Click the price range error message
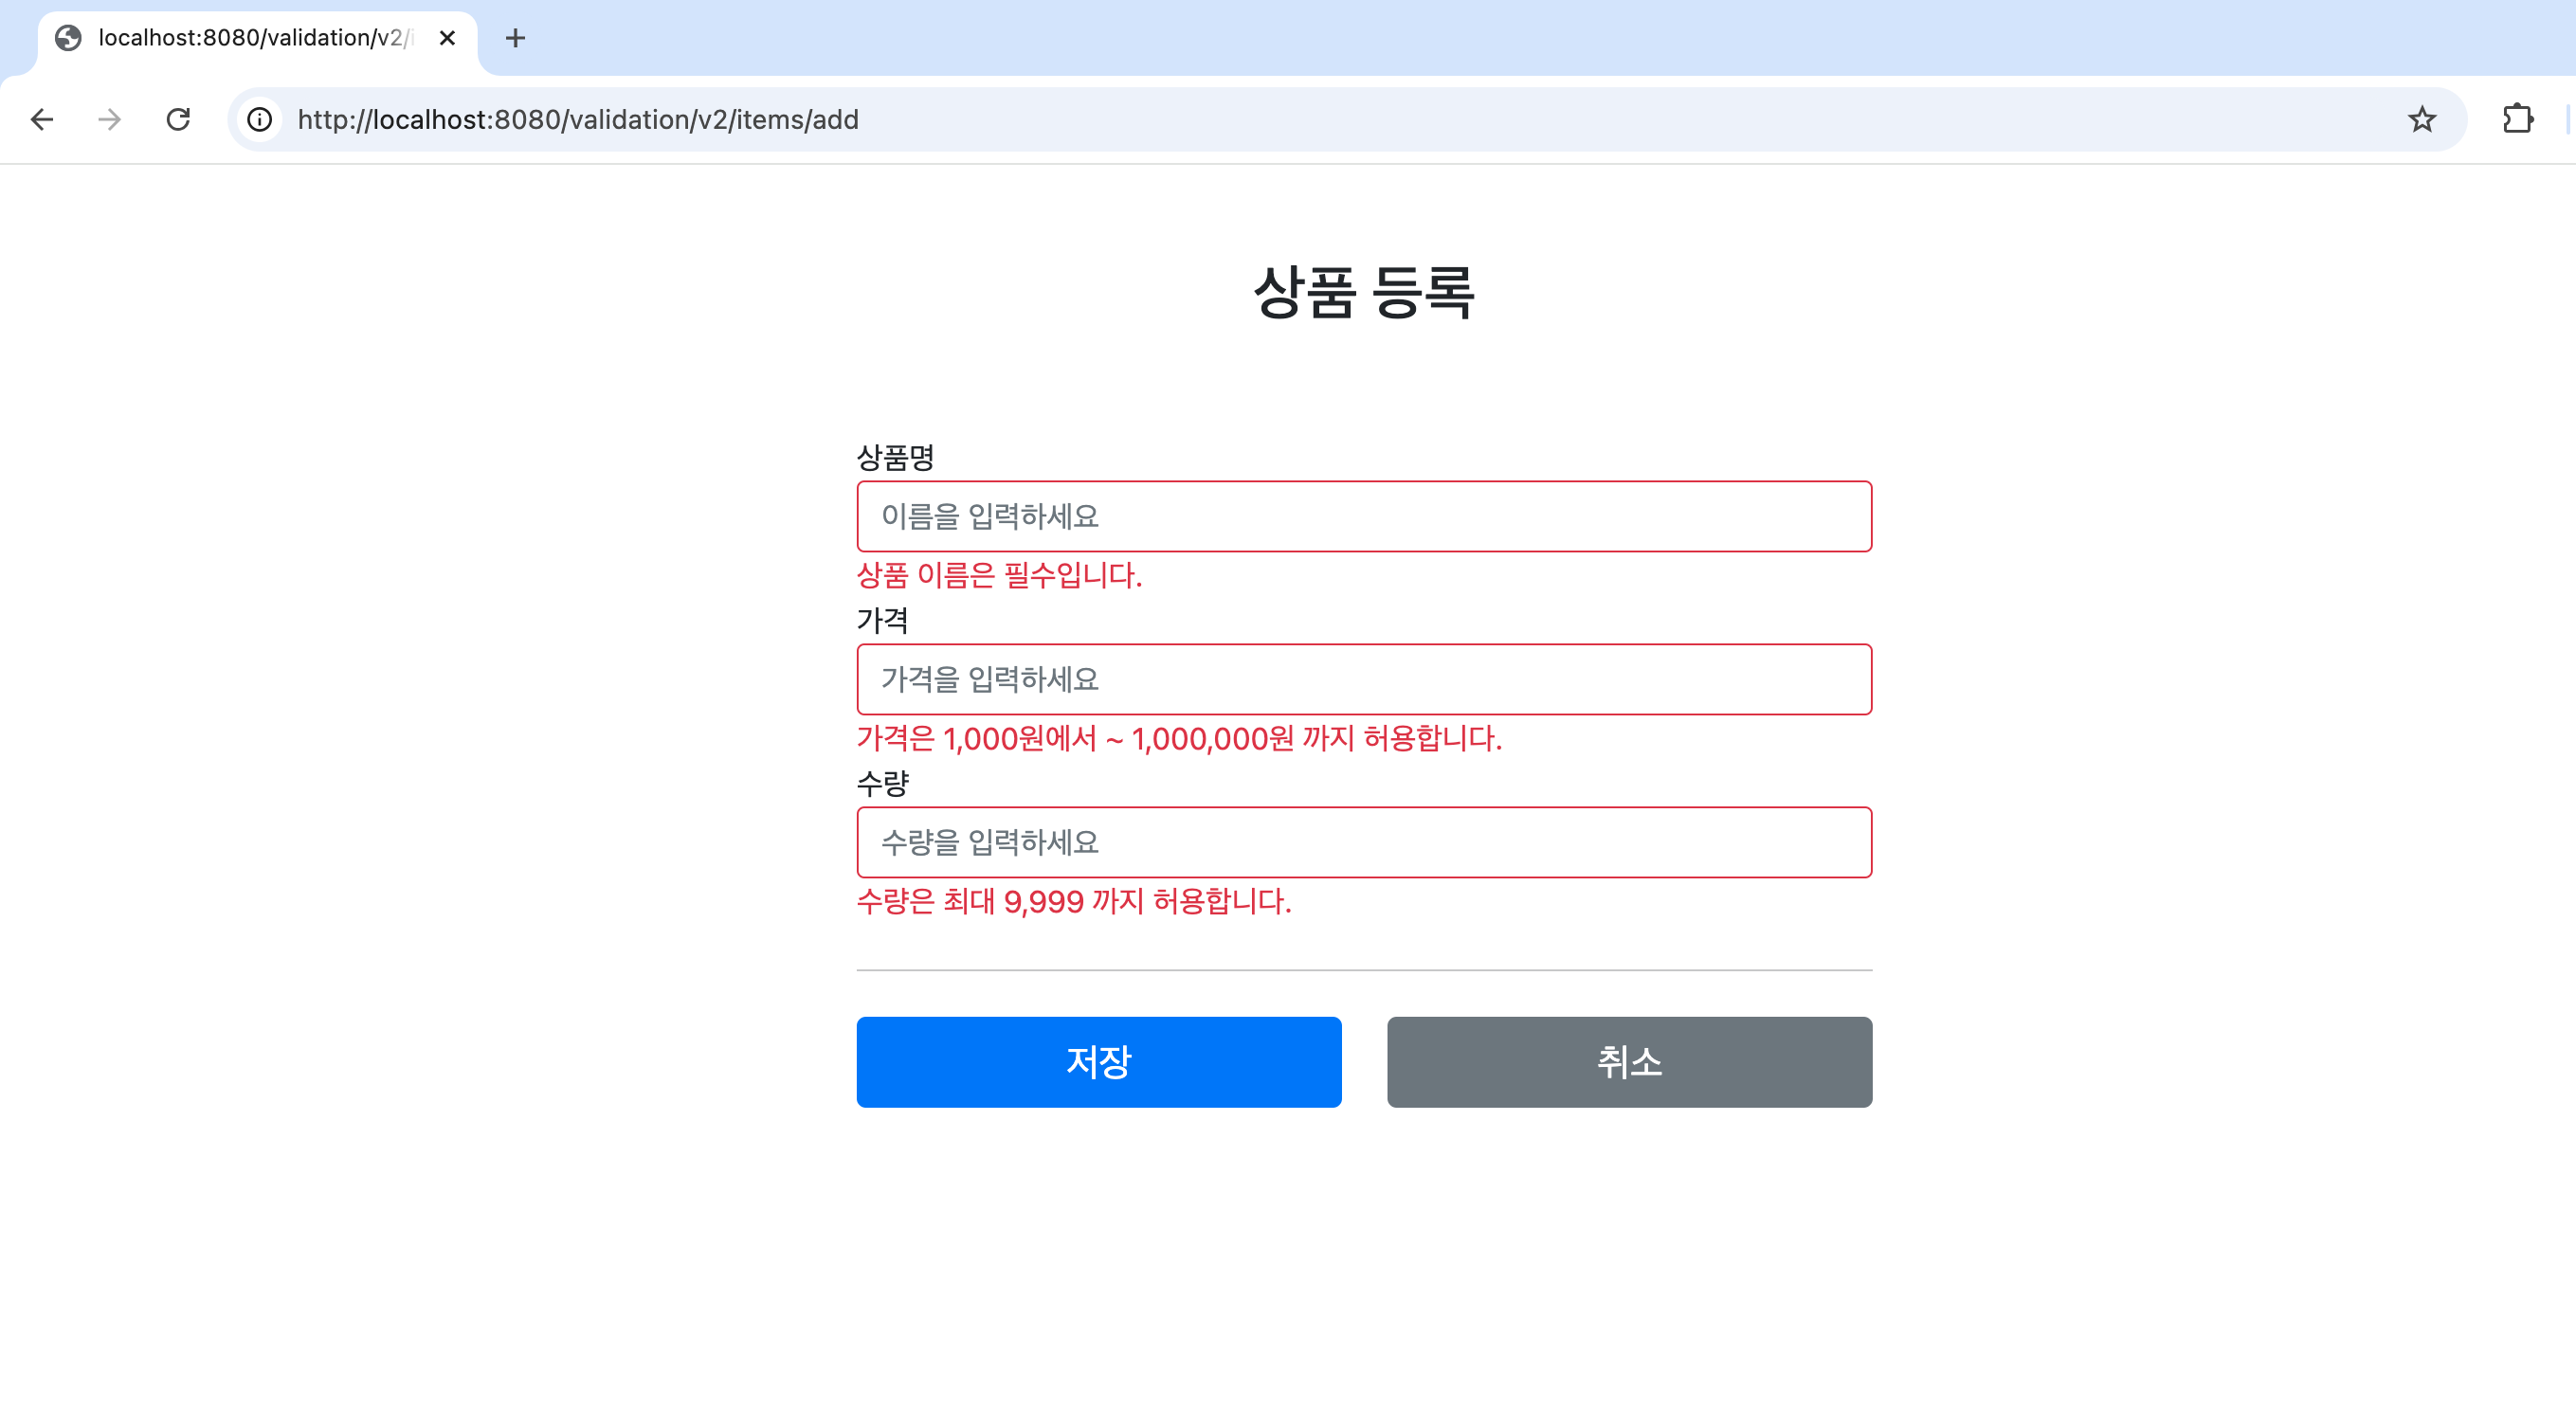2576x1410 pixels. (x=1179, y=738)
